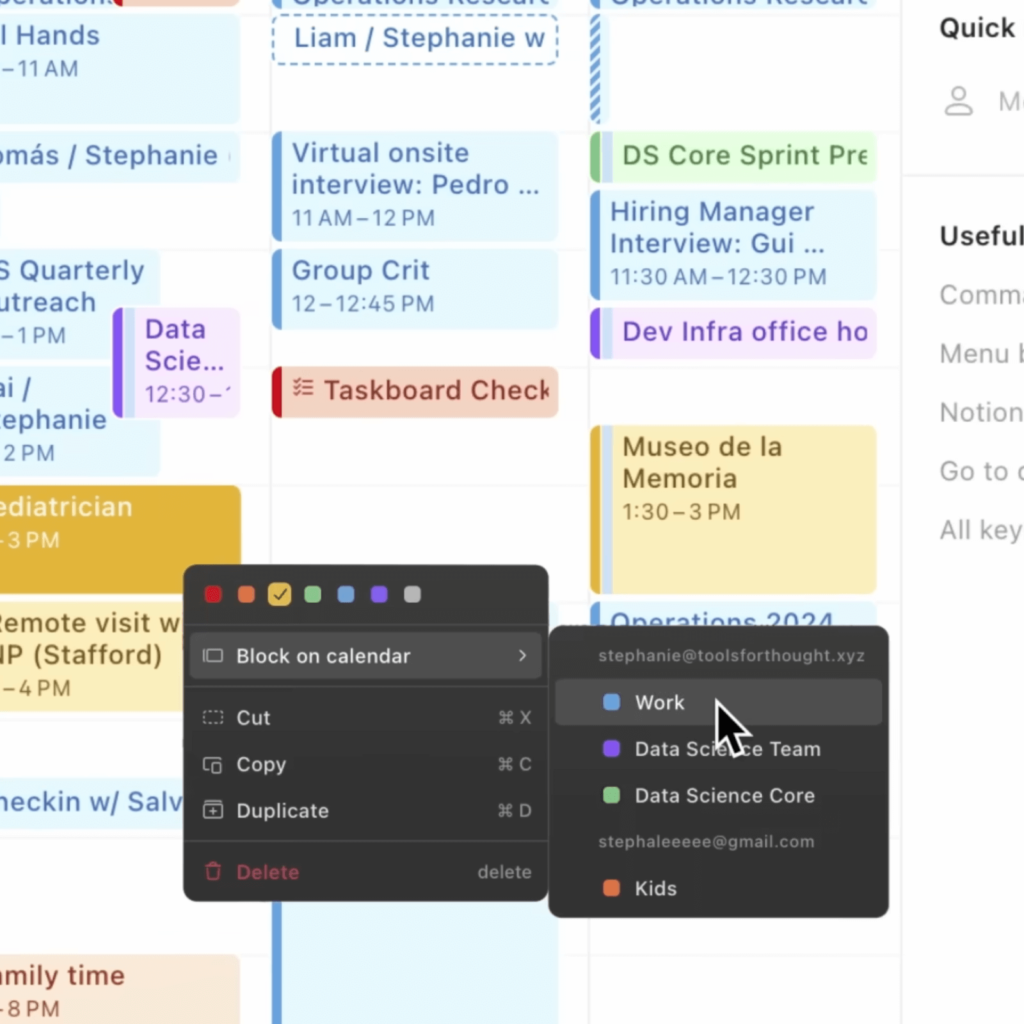Image resolution: width=1024 pixels, height=1024 pixels.
Task: Open Virtual onsite interview: Pedro event
Action: (x=415, y=186)
